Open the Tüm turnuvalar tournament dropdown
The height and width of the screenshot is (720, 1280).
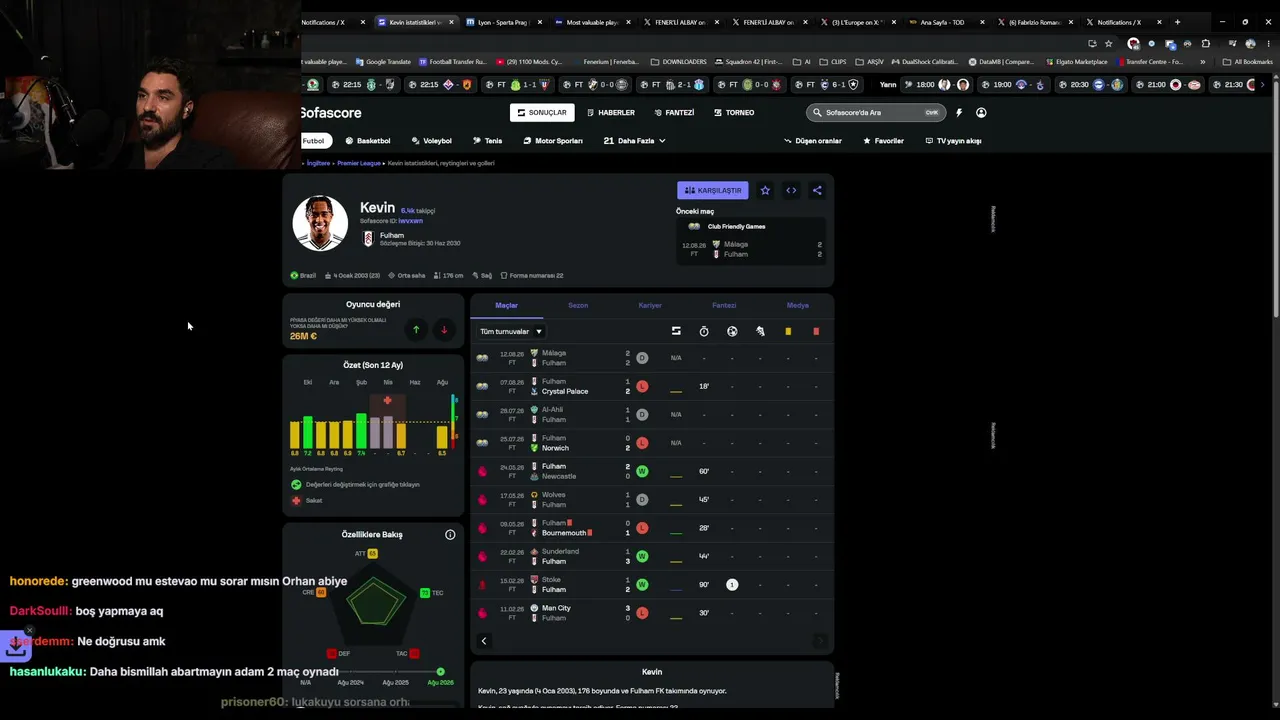[511, 331]
